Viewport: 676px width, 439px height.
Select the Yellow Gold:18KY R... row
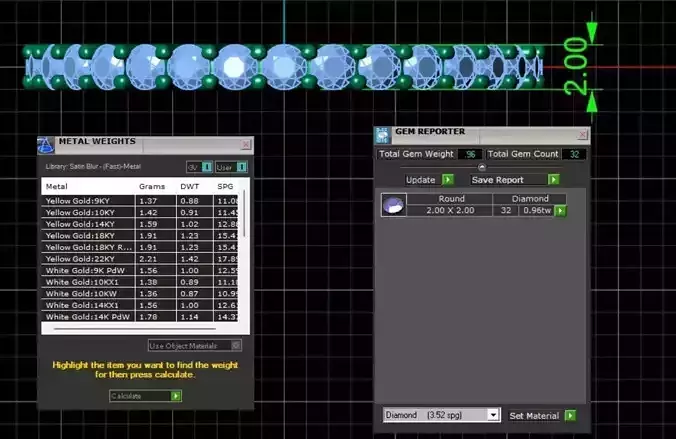[x=141, y=247]
